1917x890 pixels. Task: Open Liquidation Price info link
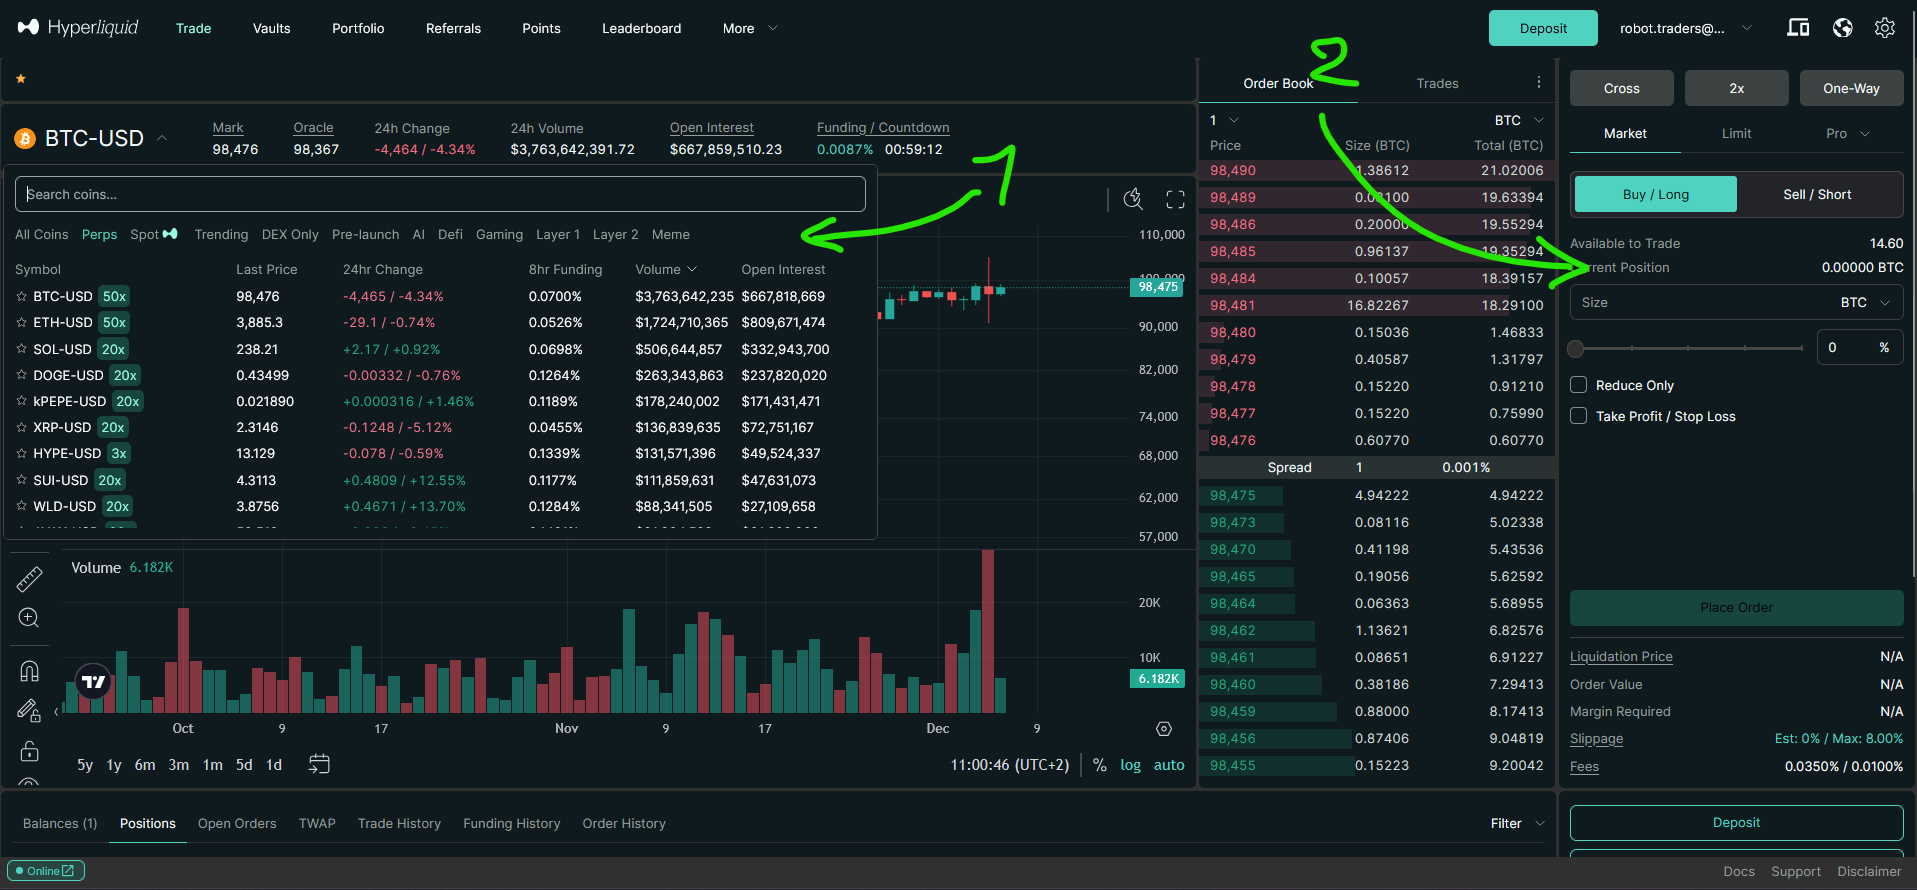[x=1621, y=656]
